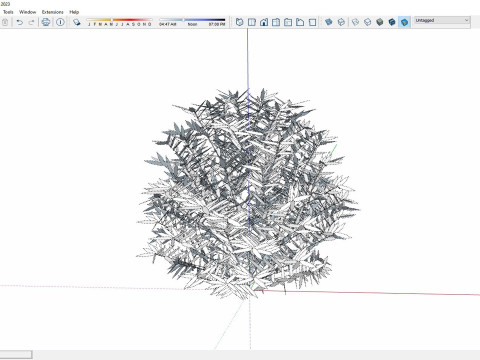Open the Extensions menu

pos(52,12)
